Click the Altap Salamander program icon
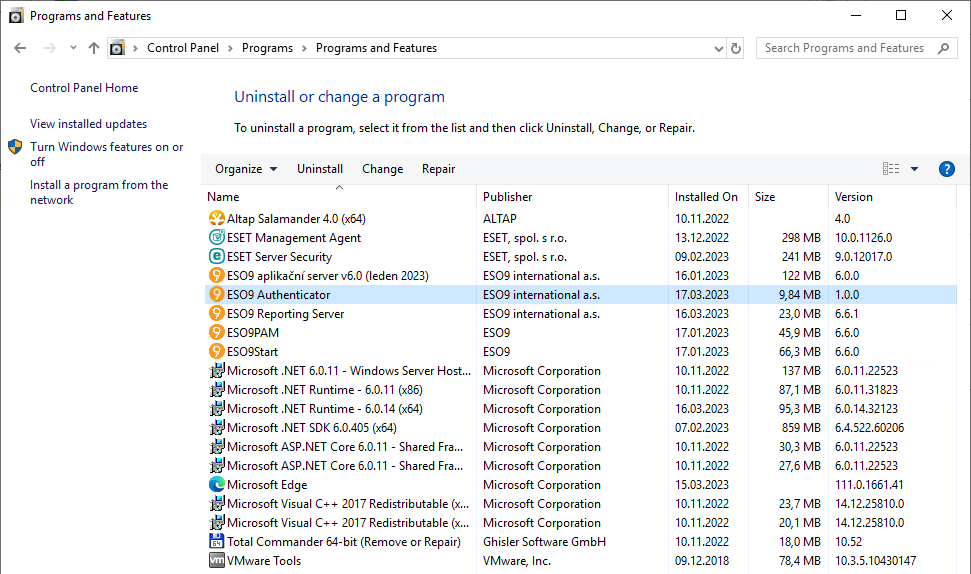 click(216, 219)
